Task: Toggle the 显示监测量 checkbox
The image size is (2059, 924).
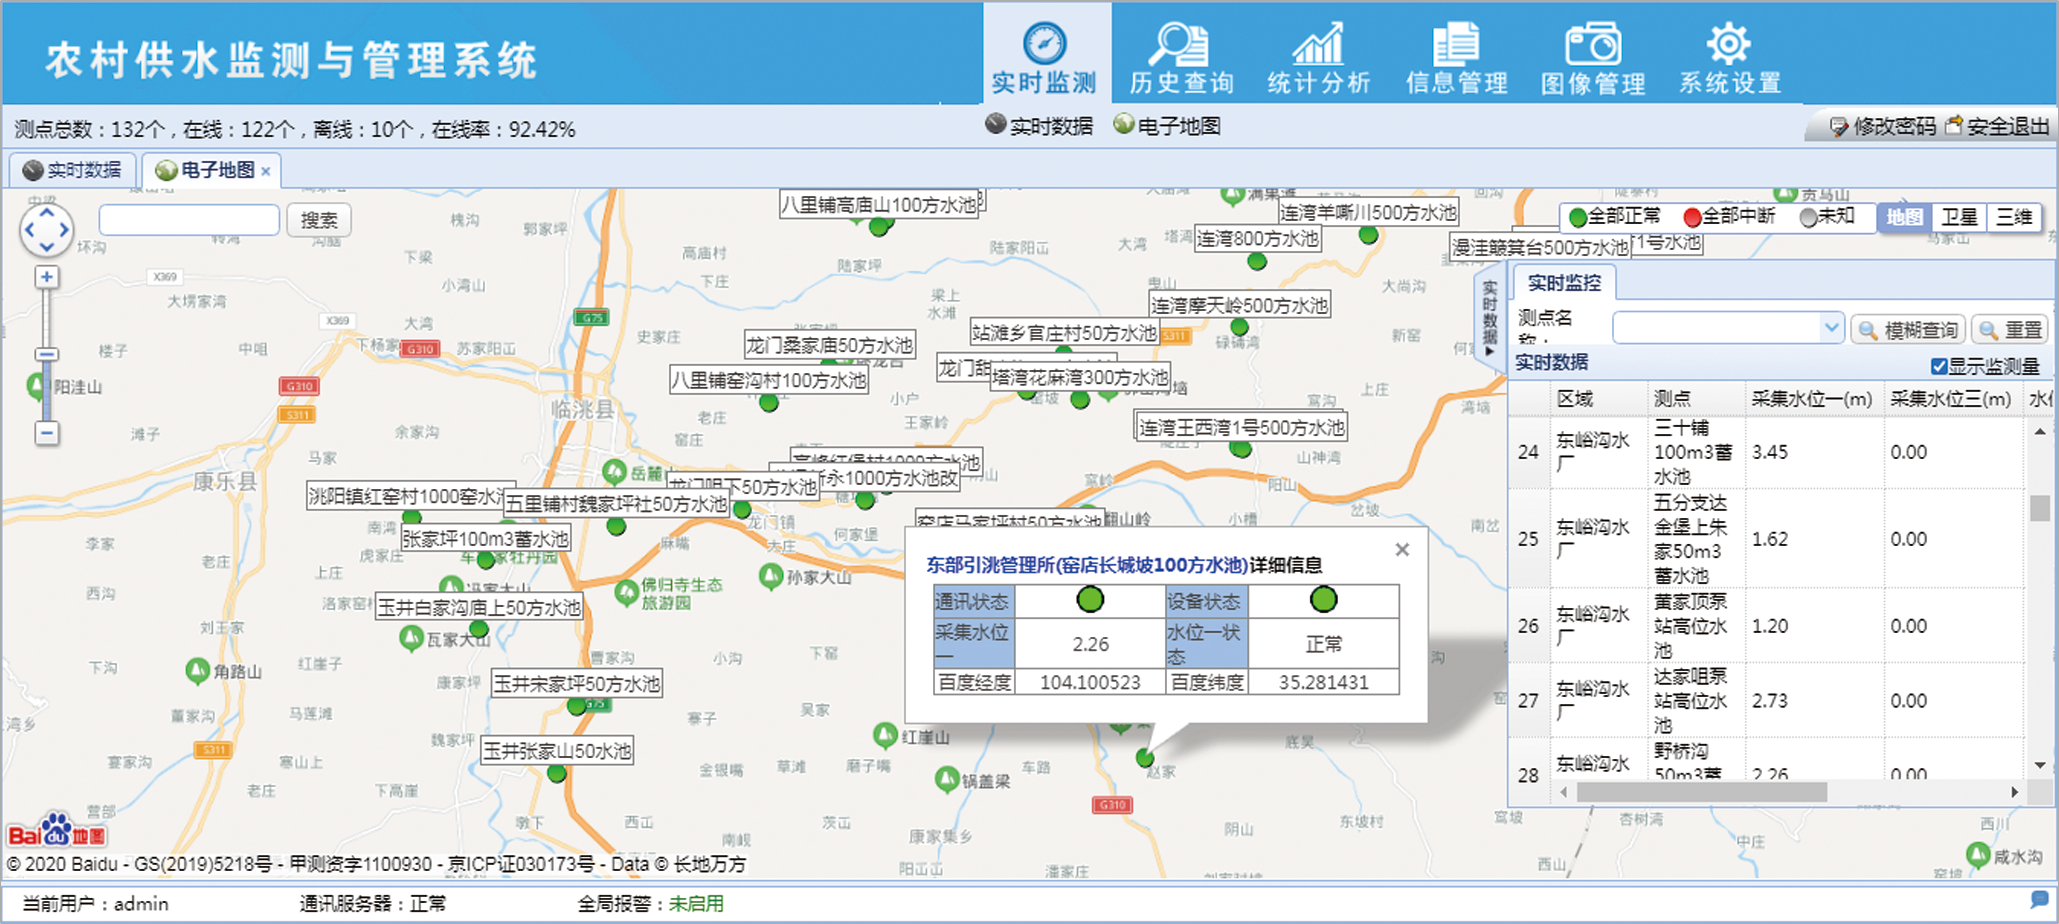Action: pos(1939,367)
